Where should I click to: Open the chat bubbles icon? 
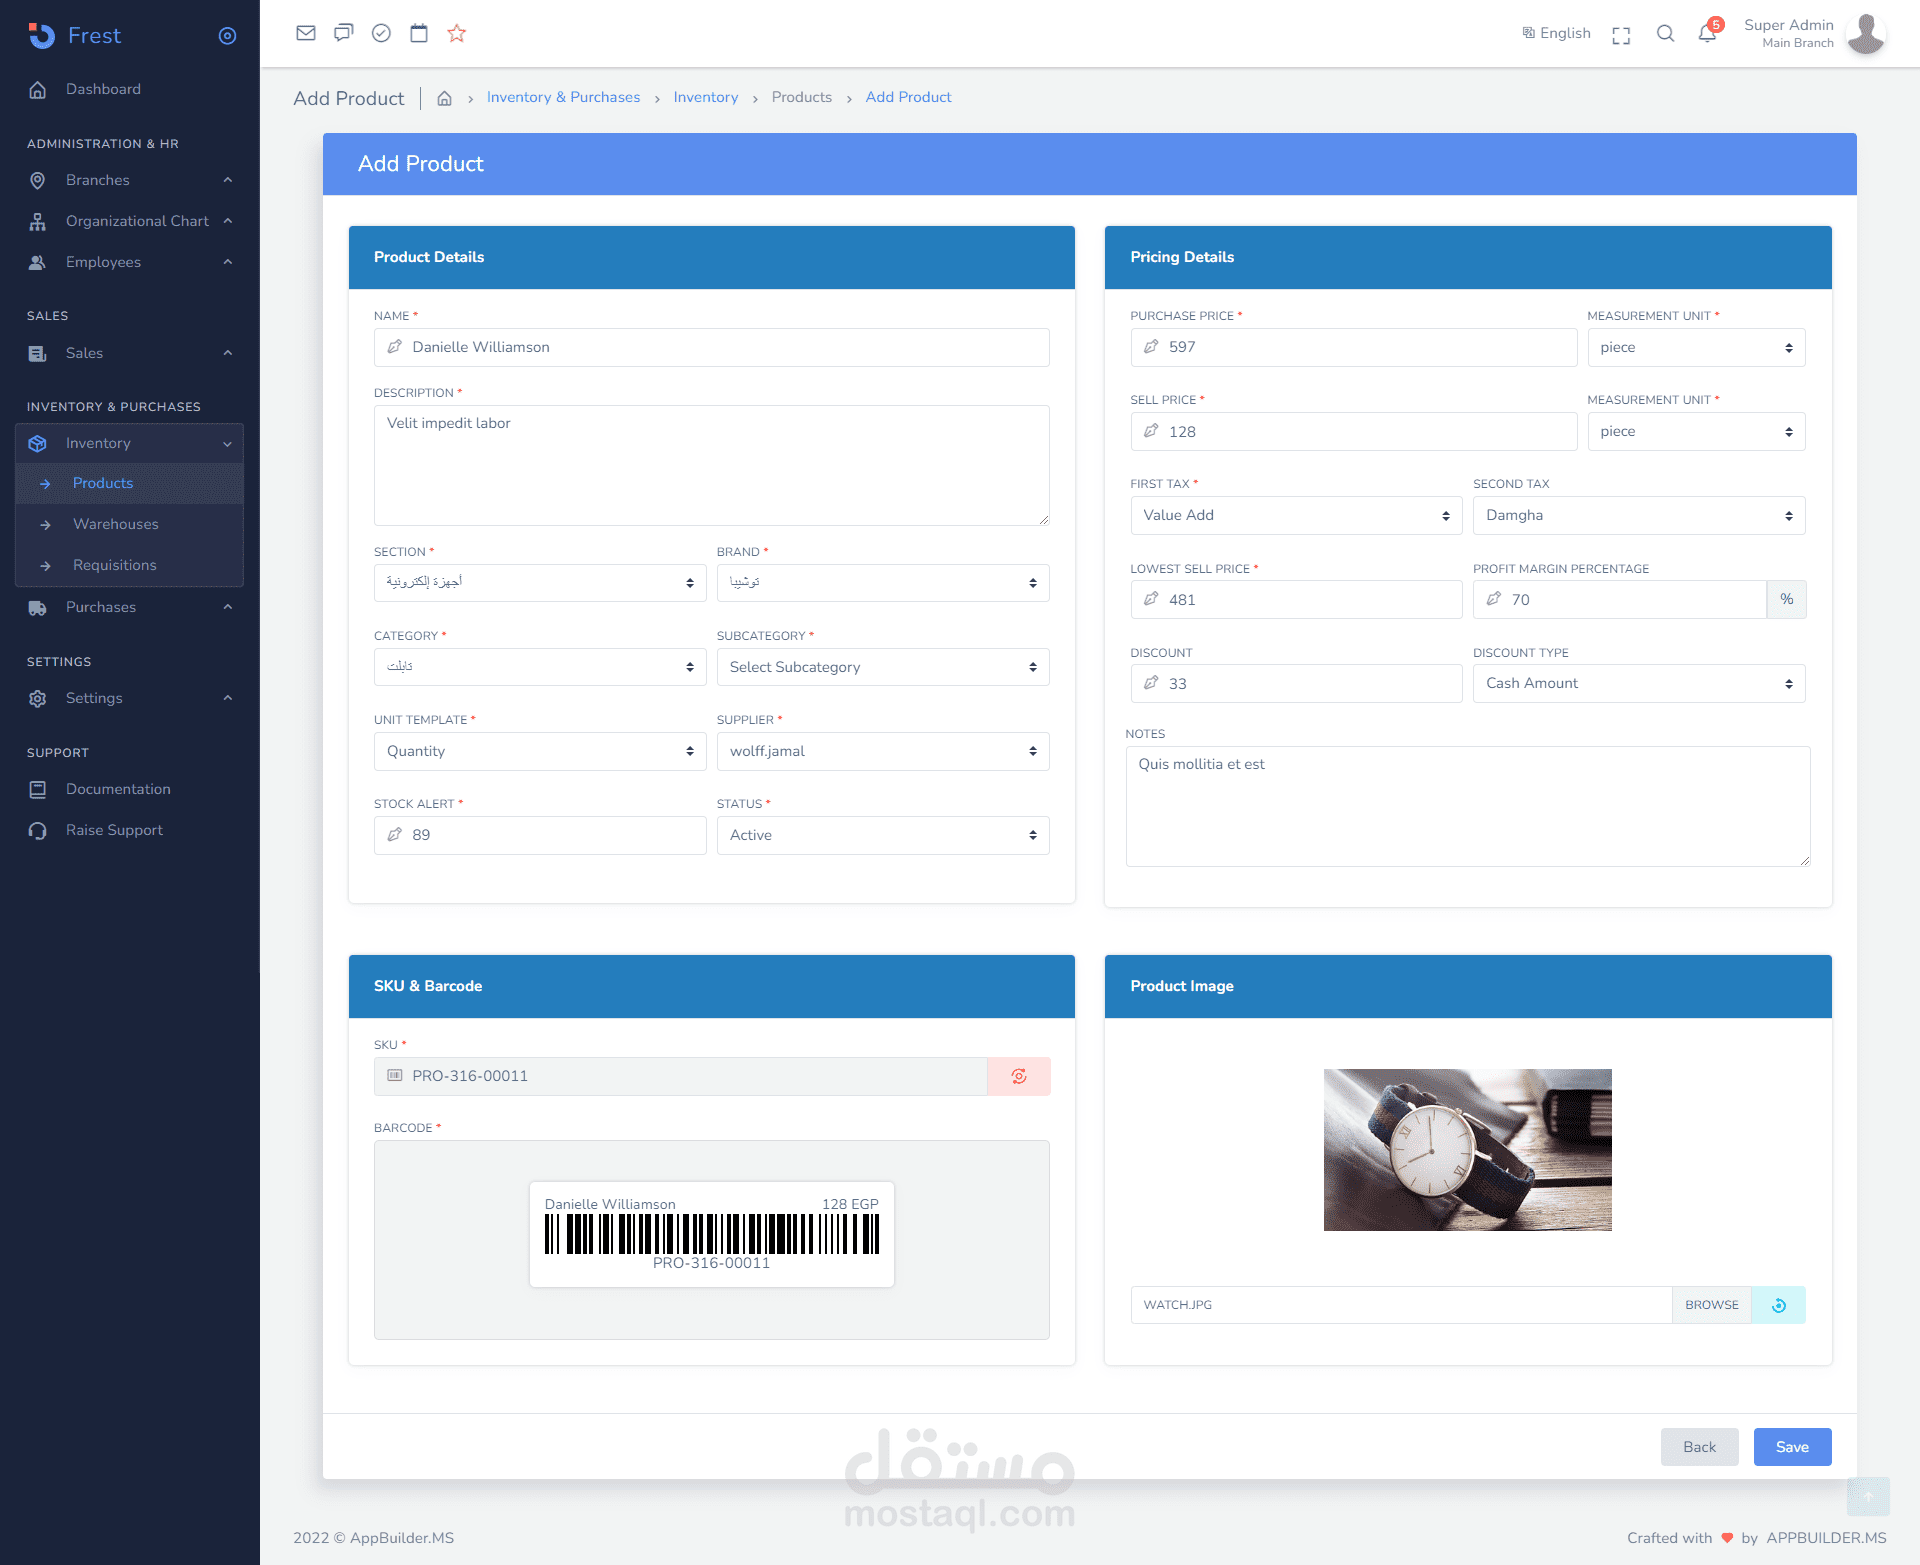pos(343,33)
